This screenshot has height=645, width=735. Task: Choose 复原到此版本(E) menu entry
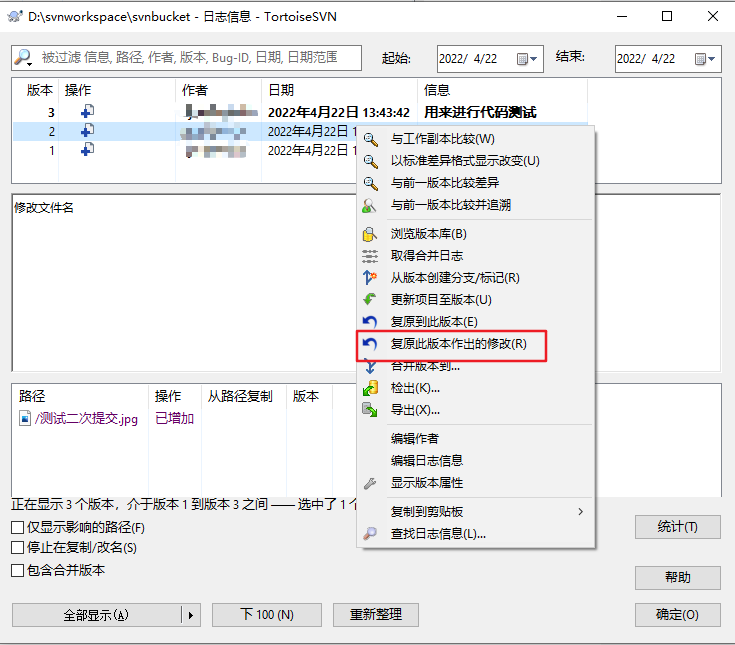(x=476, y=322)
